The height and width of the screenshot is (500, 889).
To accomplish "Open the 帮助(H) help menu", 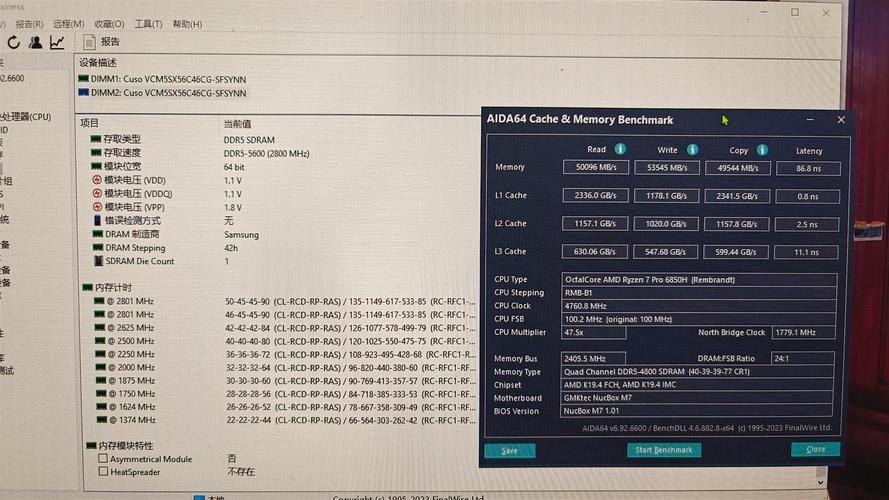I will (x=187, y=24).
